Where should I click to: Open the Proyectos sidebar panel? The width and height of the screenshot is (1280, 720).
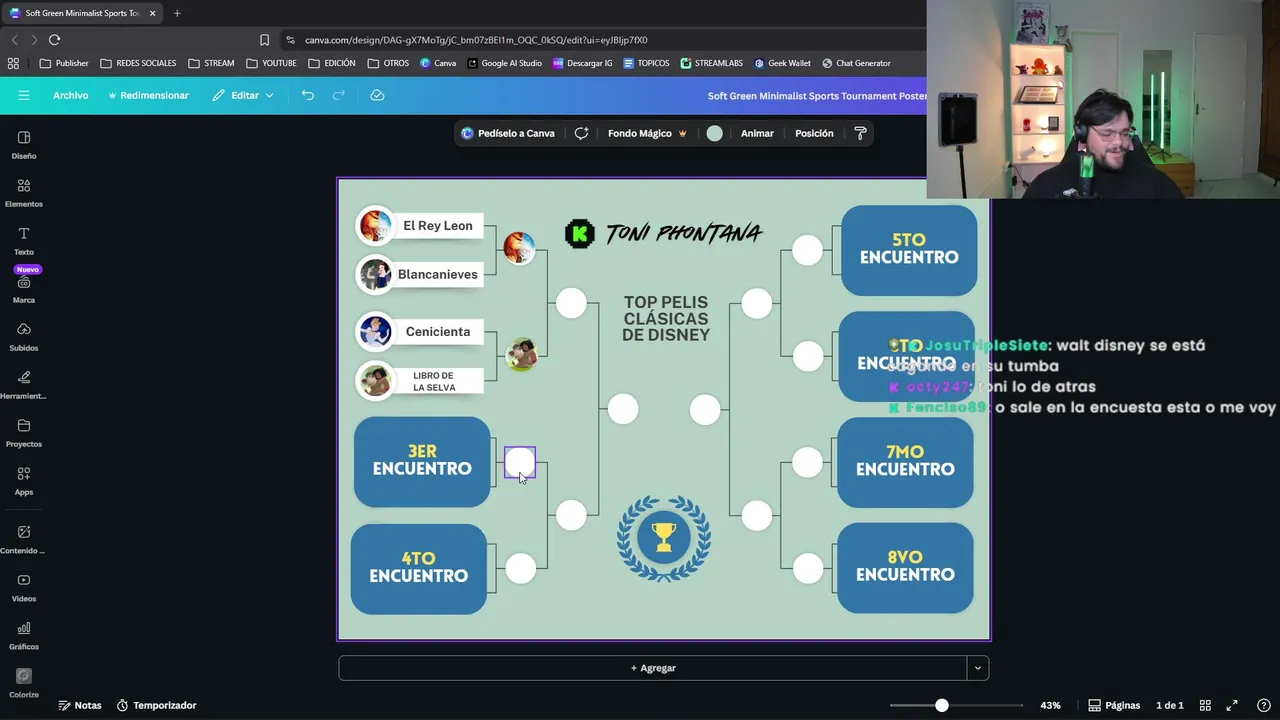coord(24,433)
